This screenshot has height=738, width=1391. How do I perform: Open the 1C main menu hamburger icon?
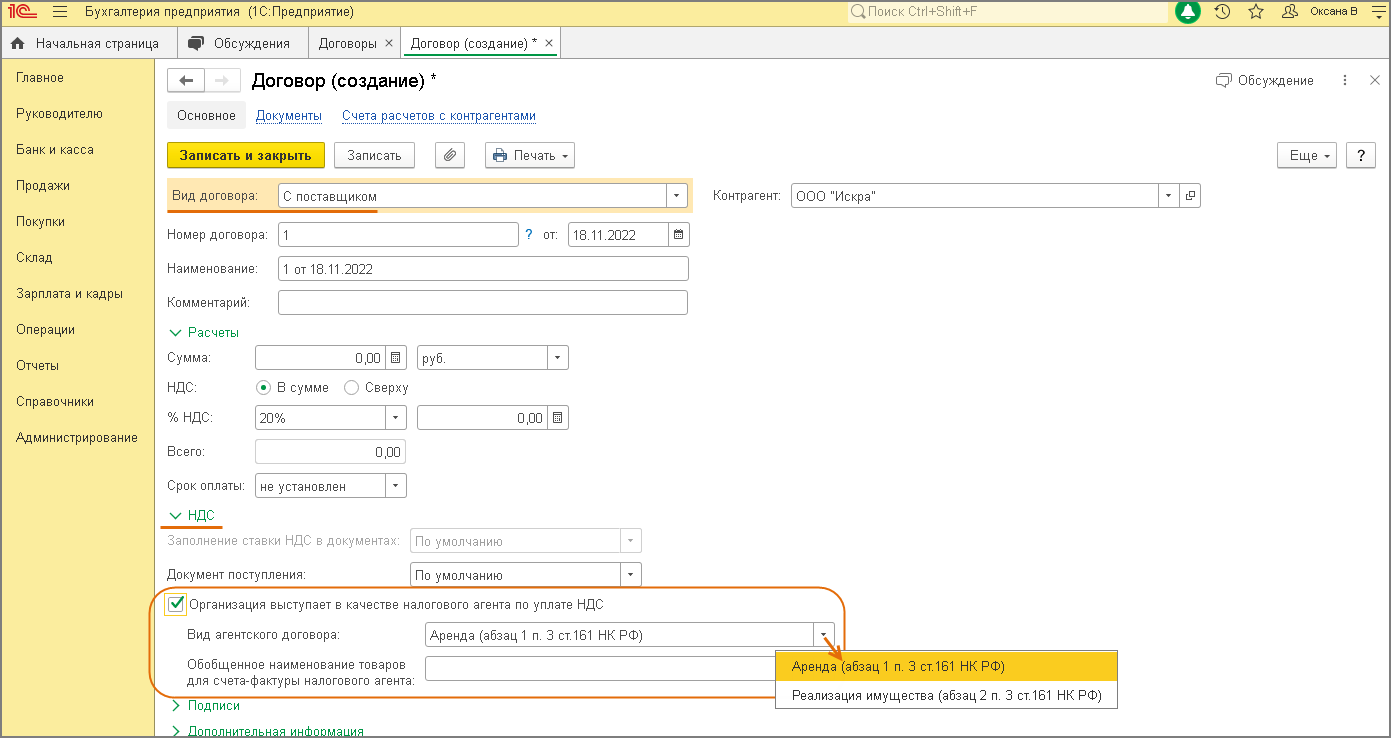[x=59, y=12]
